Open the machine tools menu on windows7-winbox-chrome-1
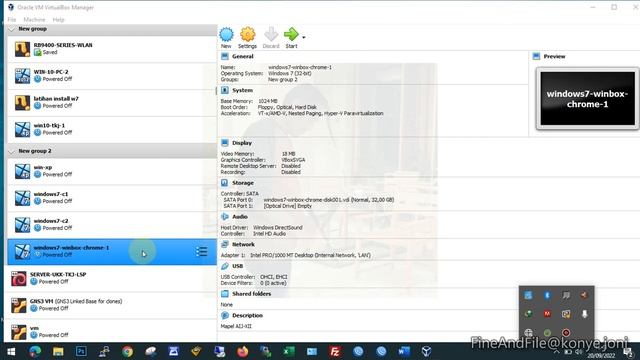Viewport: 640px width, 360px height. point(201,251)
